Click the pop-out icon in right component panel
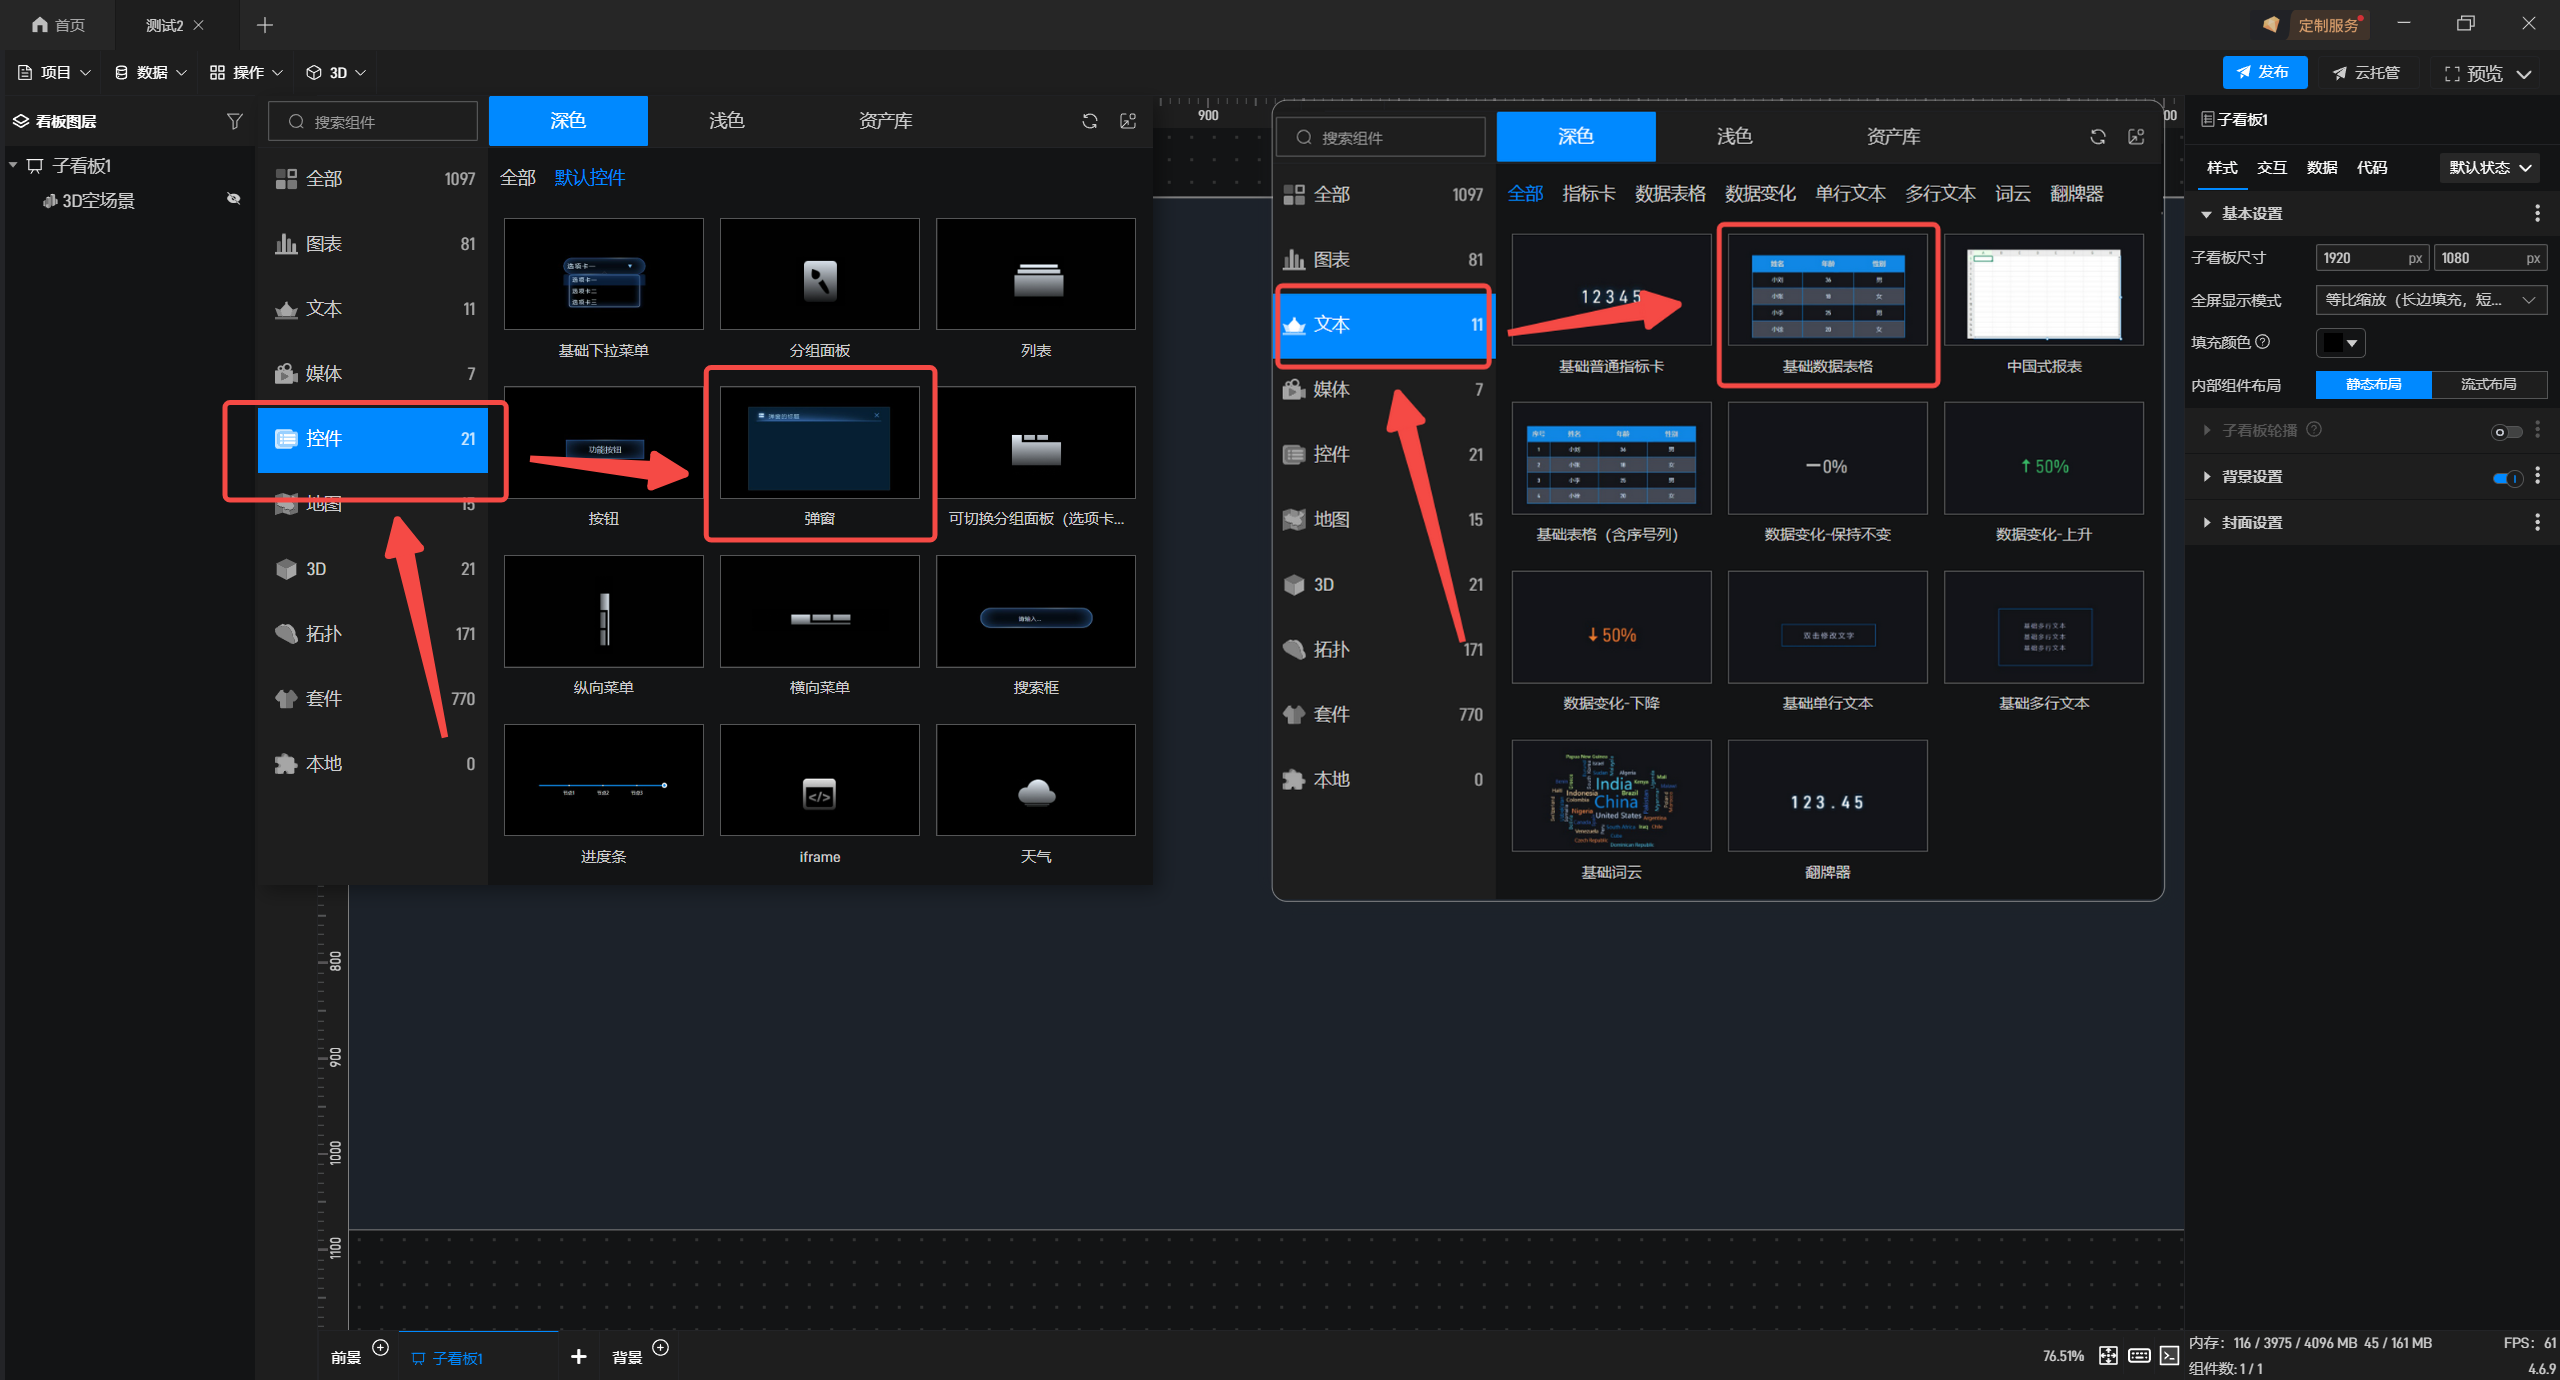Screen dimensions: 2560x1380 pyautogui.click(x=2136, y=137)
